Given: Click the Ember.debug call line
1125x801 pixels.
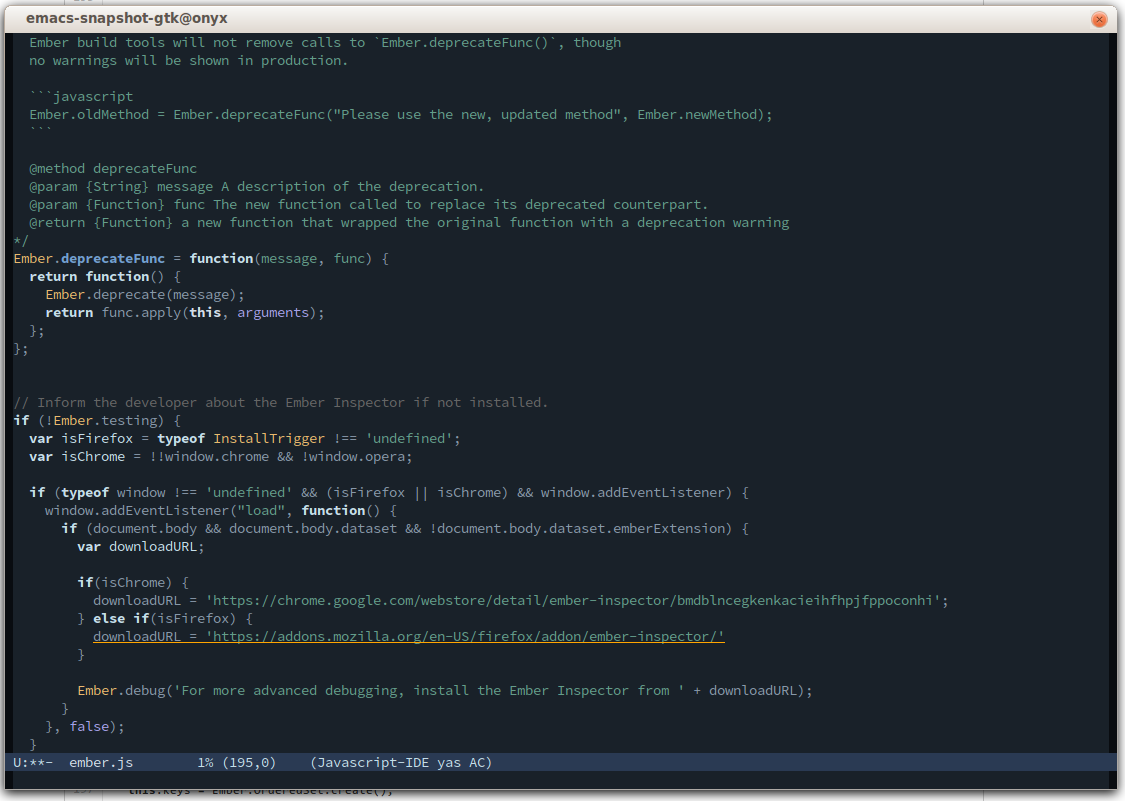Looking at the screenshot, I should click(x=445, y=690).
